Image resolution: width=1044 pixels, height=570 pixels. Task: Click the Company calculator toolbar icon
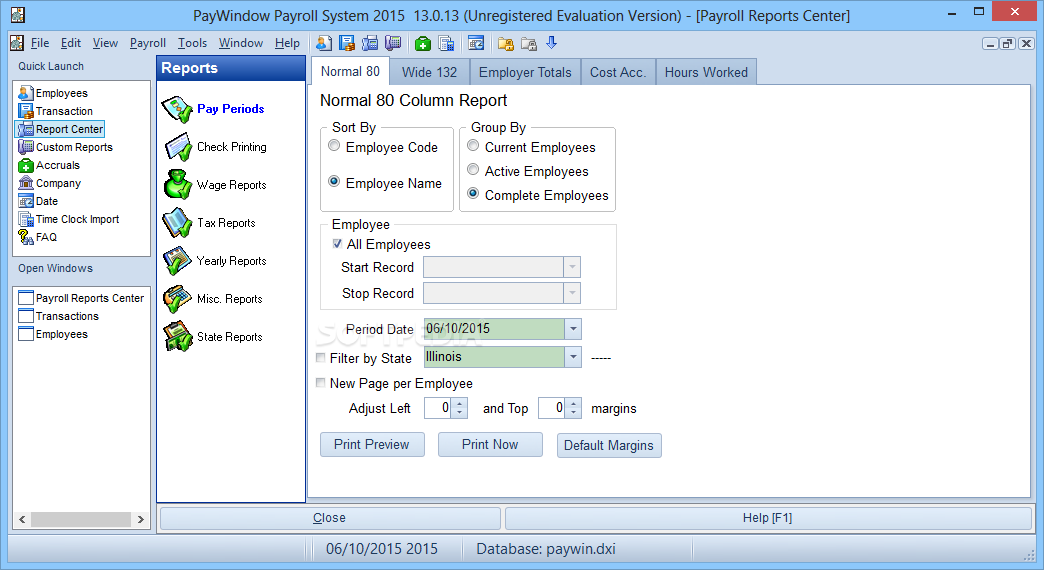[446, 43]
